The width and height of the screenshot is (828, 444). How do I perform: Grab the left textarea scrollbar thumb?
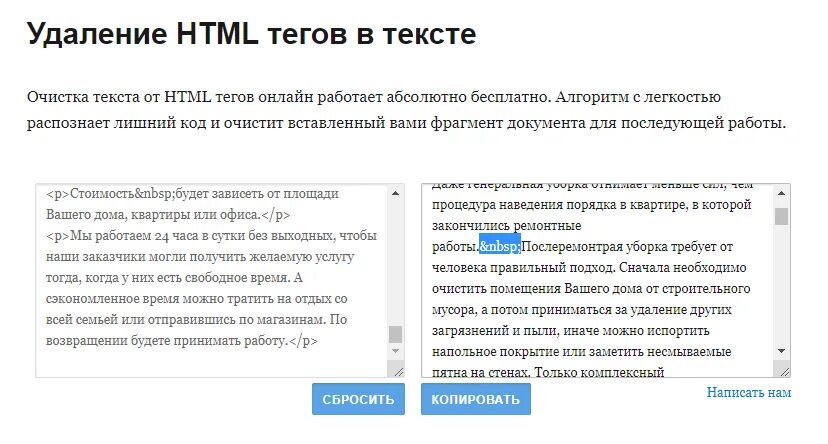tap(396, 334)
